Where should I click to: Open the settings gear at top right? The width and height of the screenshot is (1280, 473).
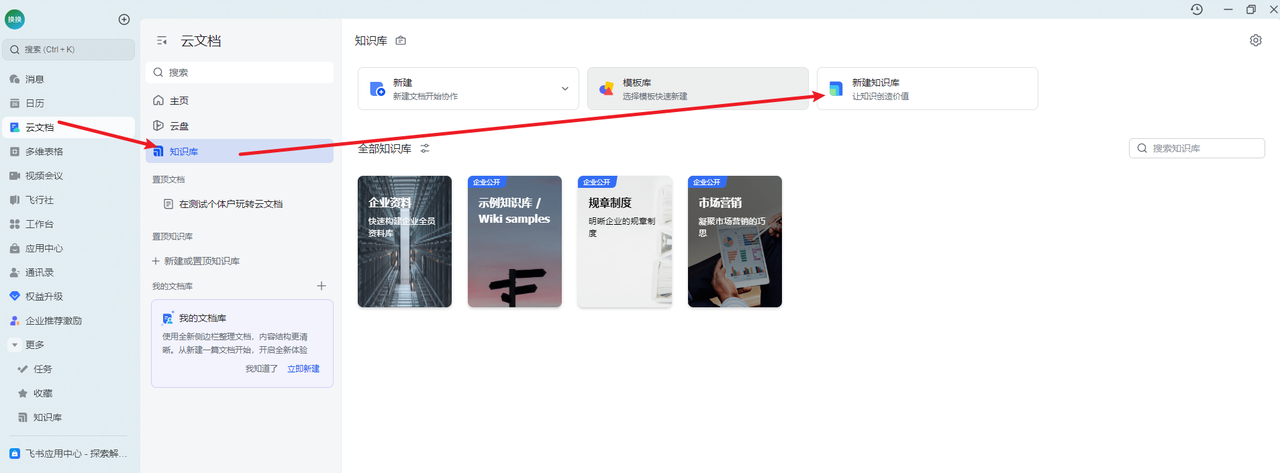coord(1256,41)
